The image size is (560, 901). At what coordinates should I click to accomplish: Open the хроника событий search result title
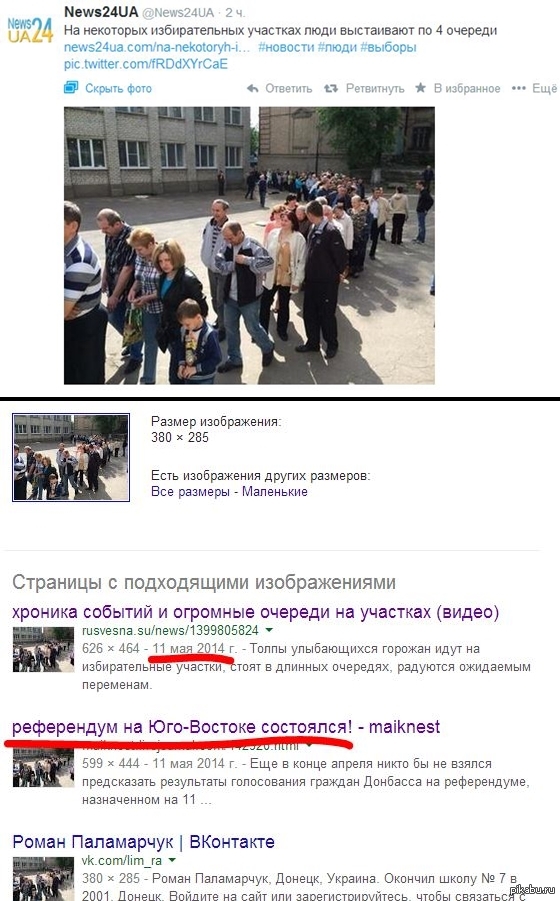(x=256, y=612)
